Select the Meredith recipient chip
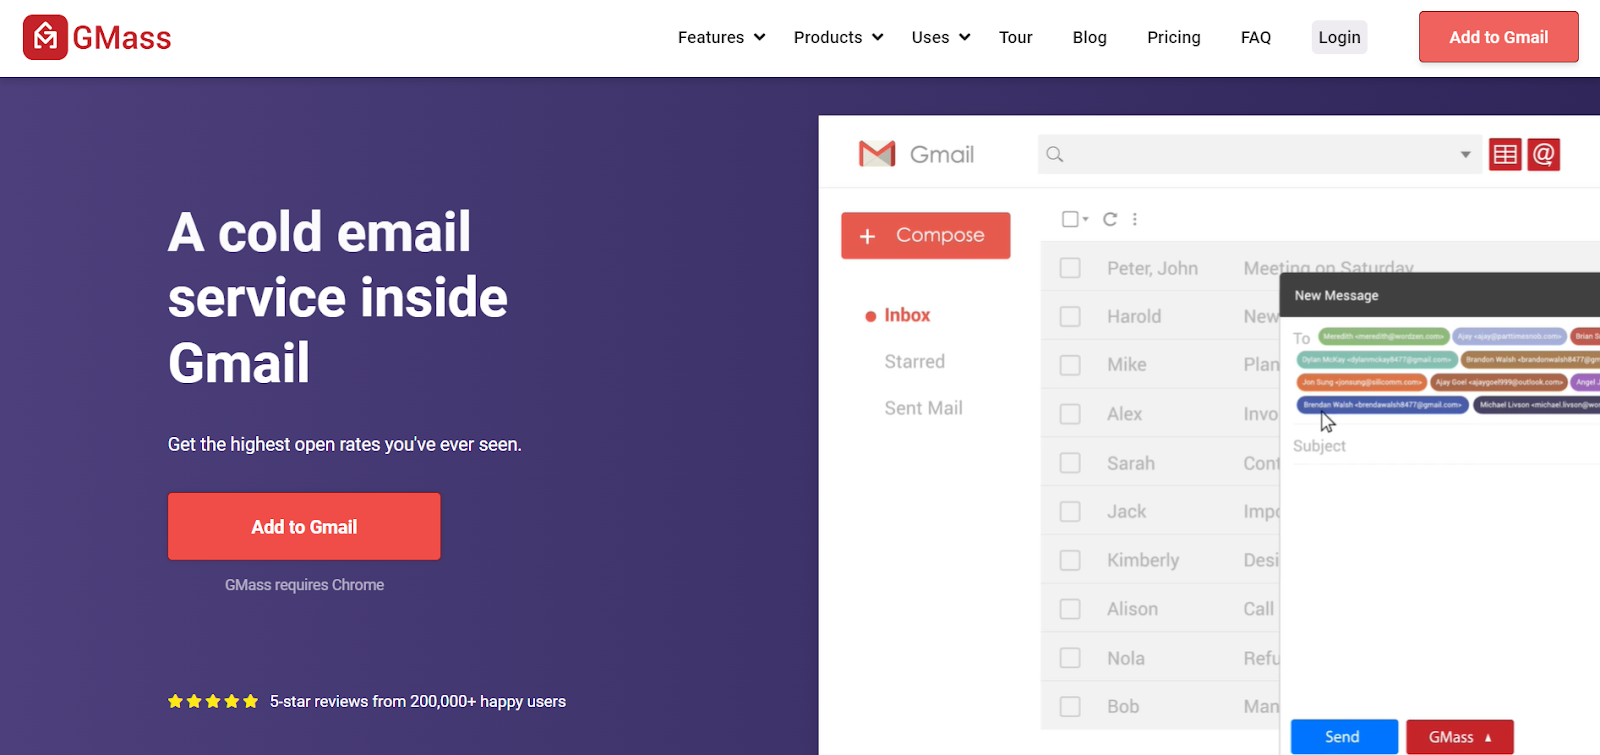1600x755 pixels. point(1384,336)
